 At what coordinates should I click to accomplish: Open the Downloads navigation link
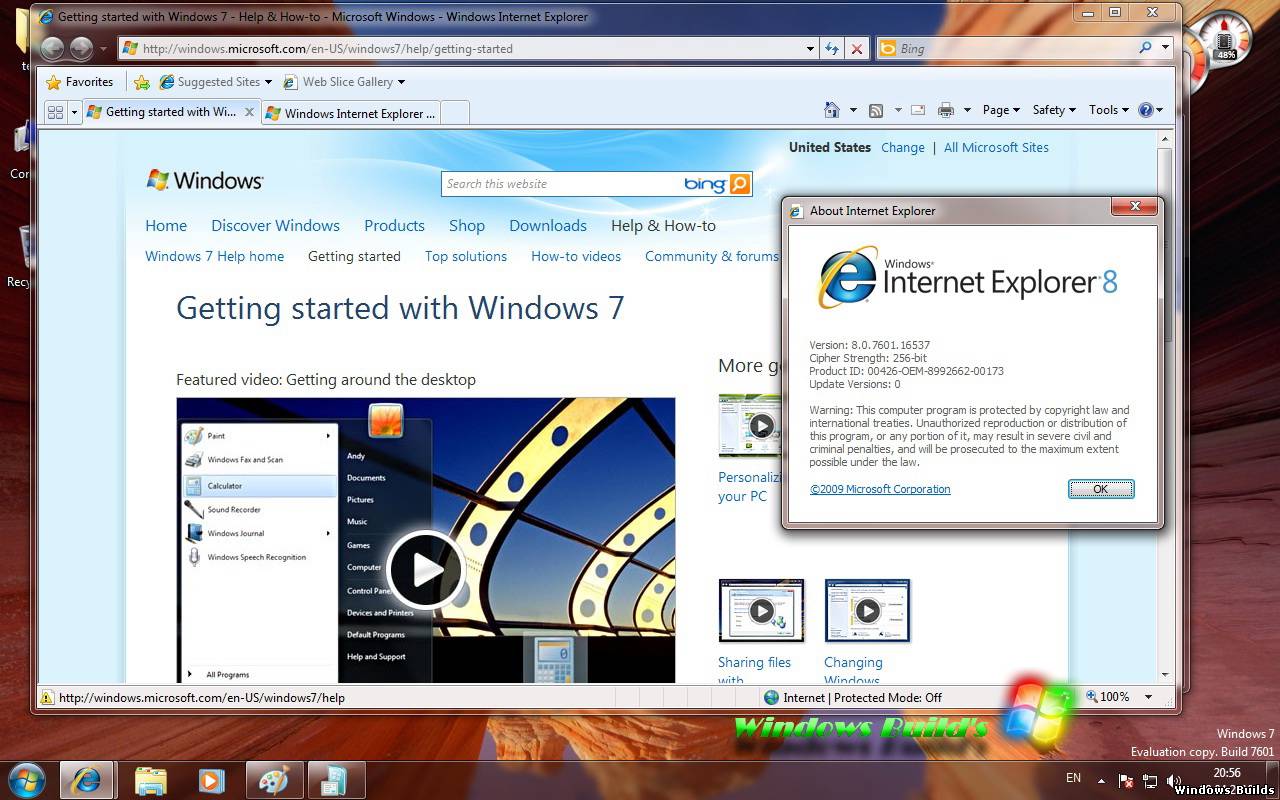548,226
